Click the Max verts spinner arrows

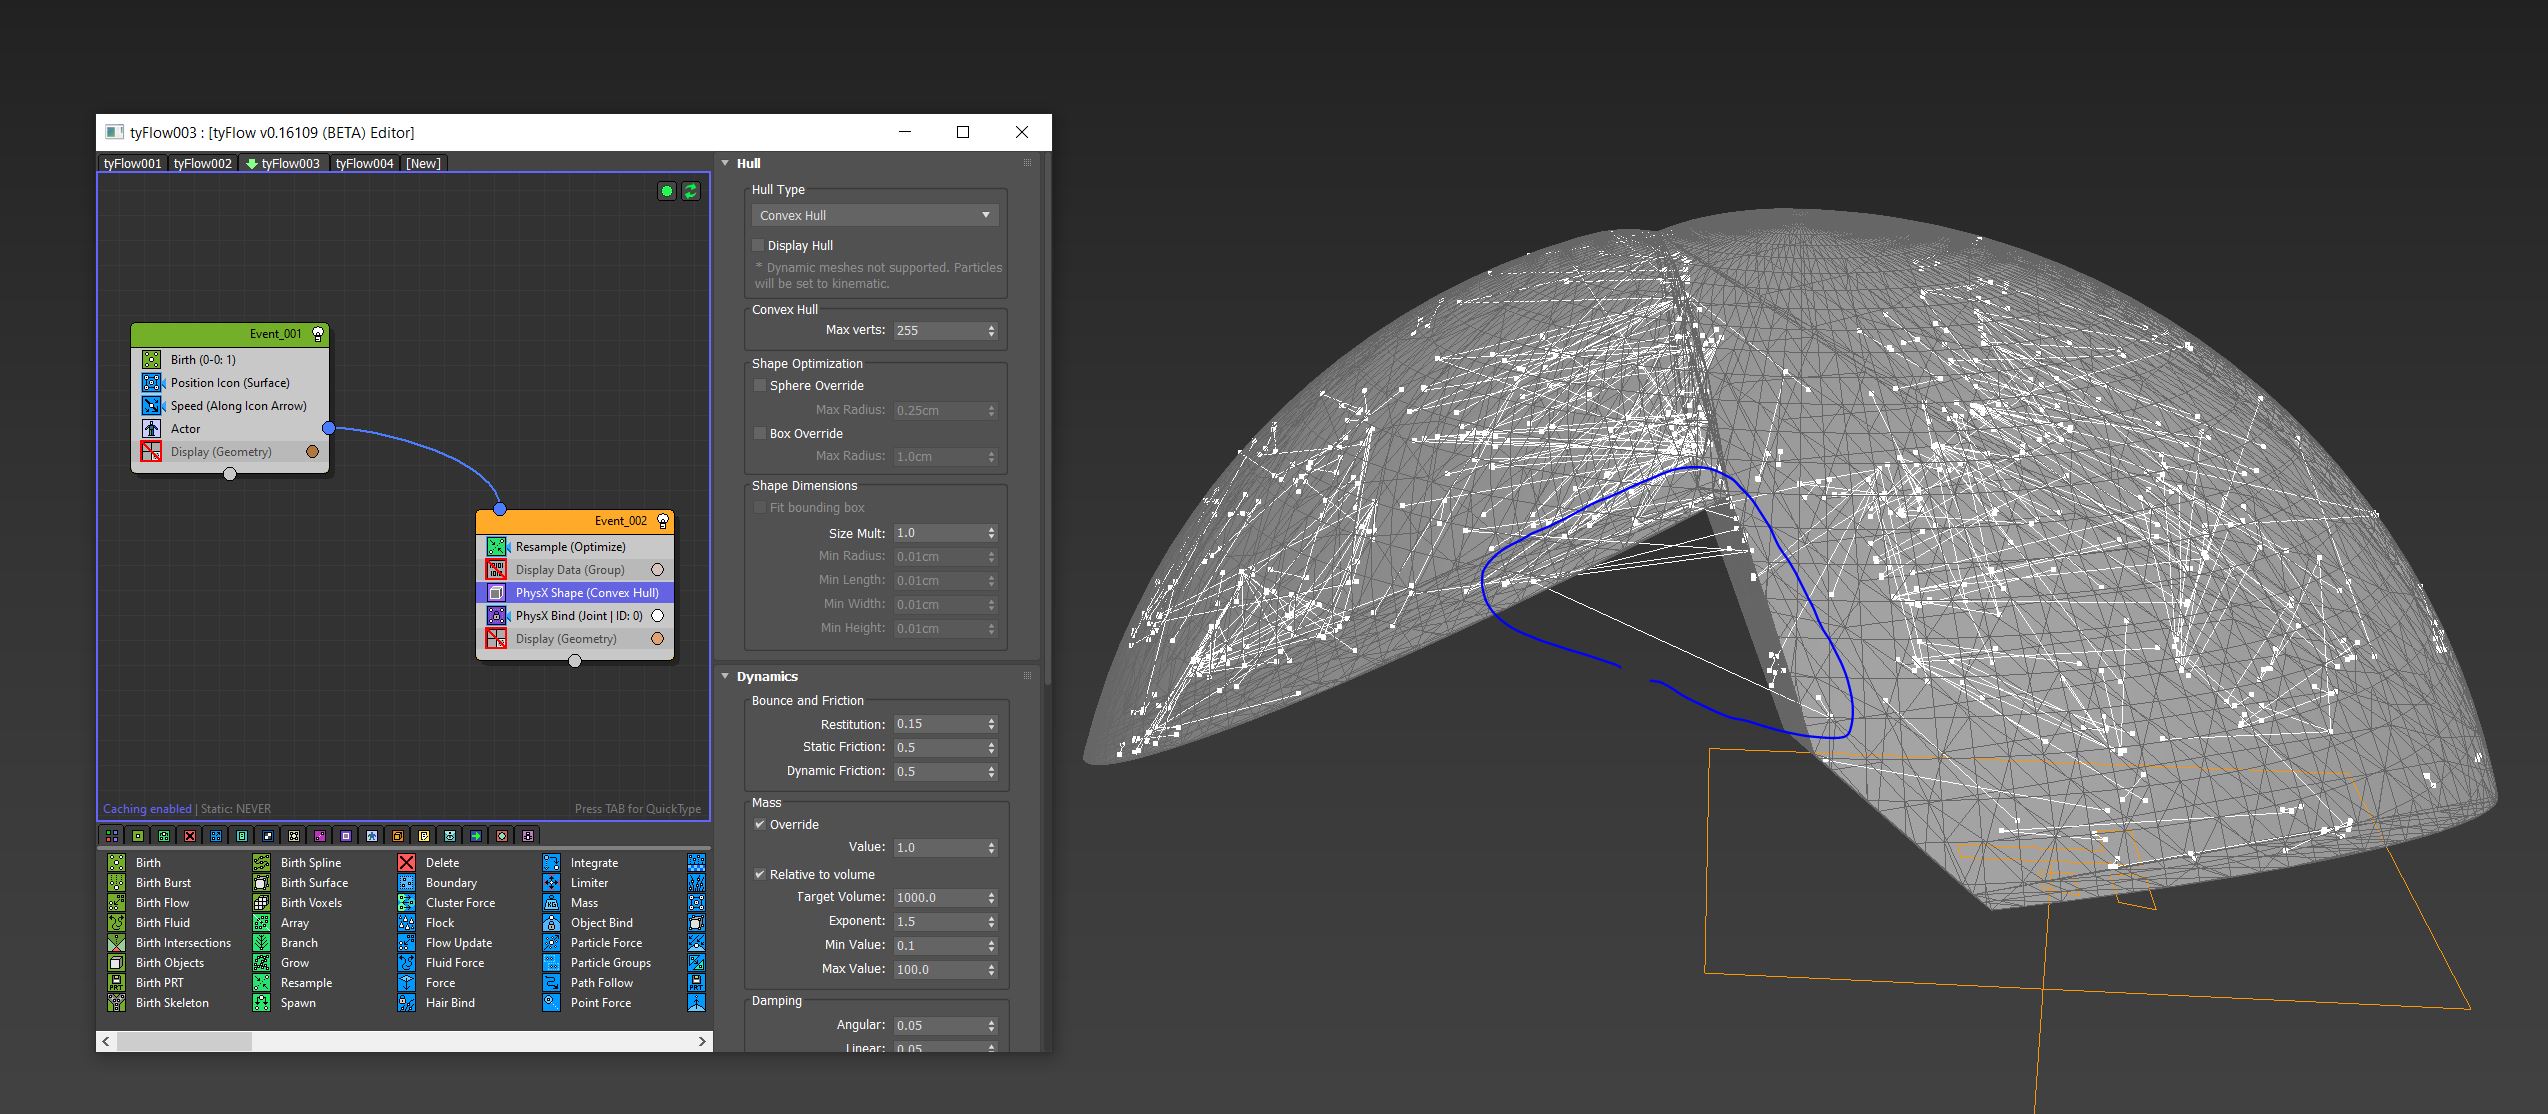click(991, 330)
